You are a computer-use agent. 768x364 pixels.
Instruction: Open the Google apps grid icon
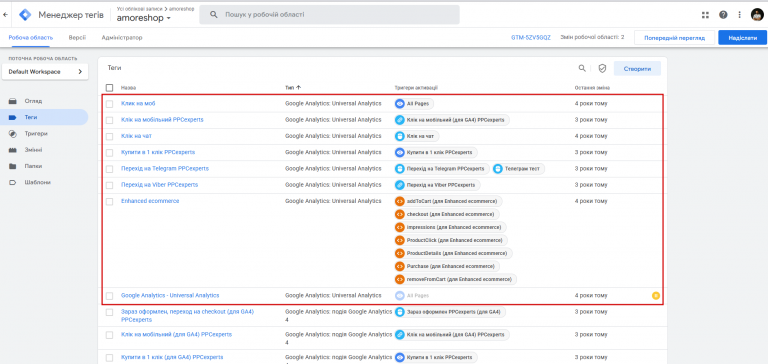pyautogui.click(x=705, y=15)
